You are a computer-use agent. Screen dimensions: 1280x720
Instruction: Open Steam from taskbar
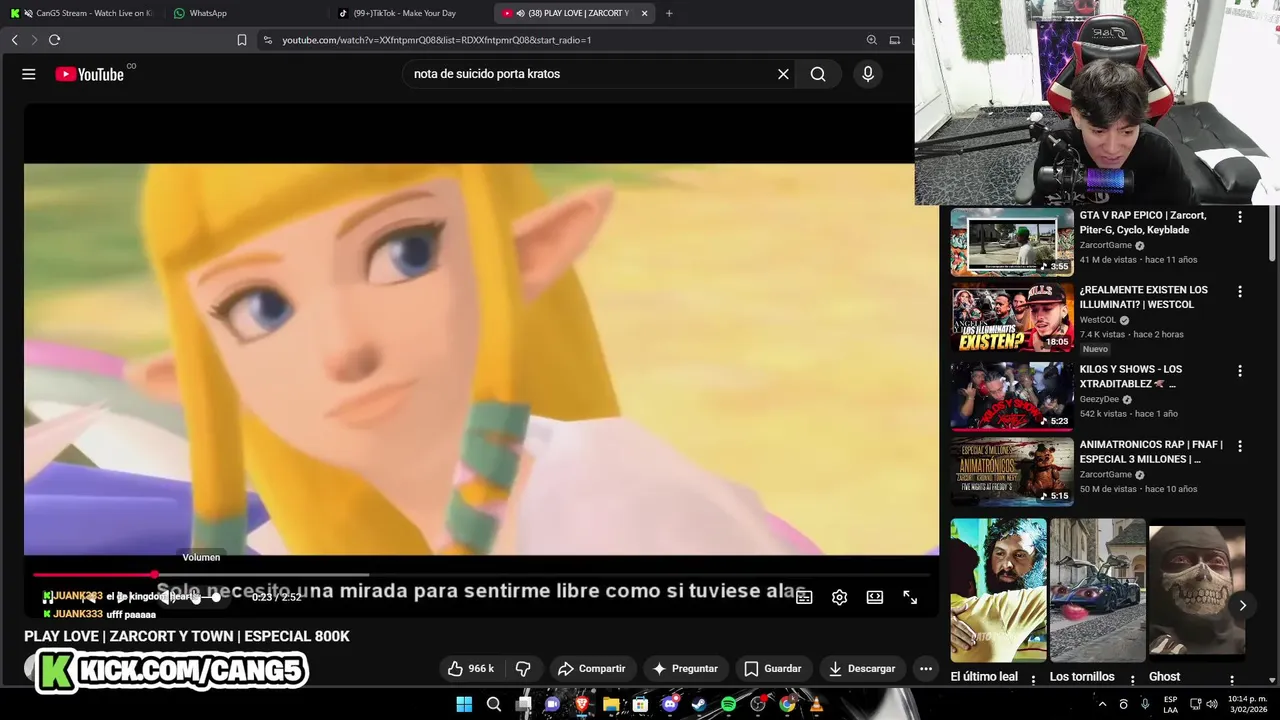[699, 704]
